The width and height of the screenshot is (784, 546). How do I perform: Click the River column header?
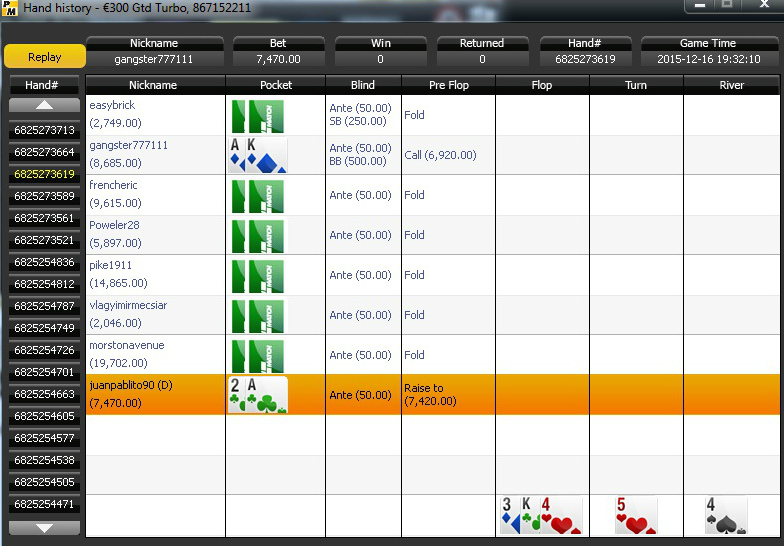coord(732,85)
